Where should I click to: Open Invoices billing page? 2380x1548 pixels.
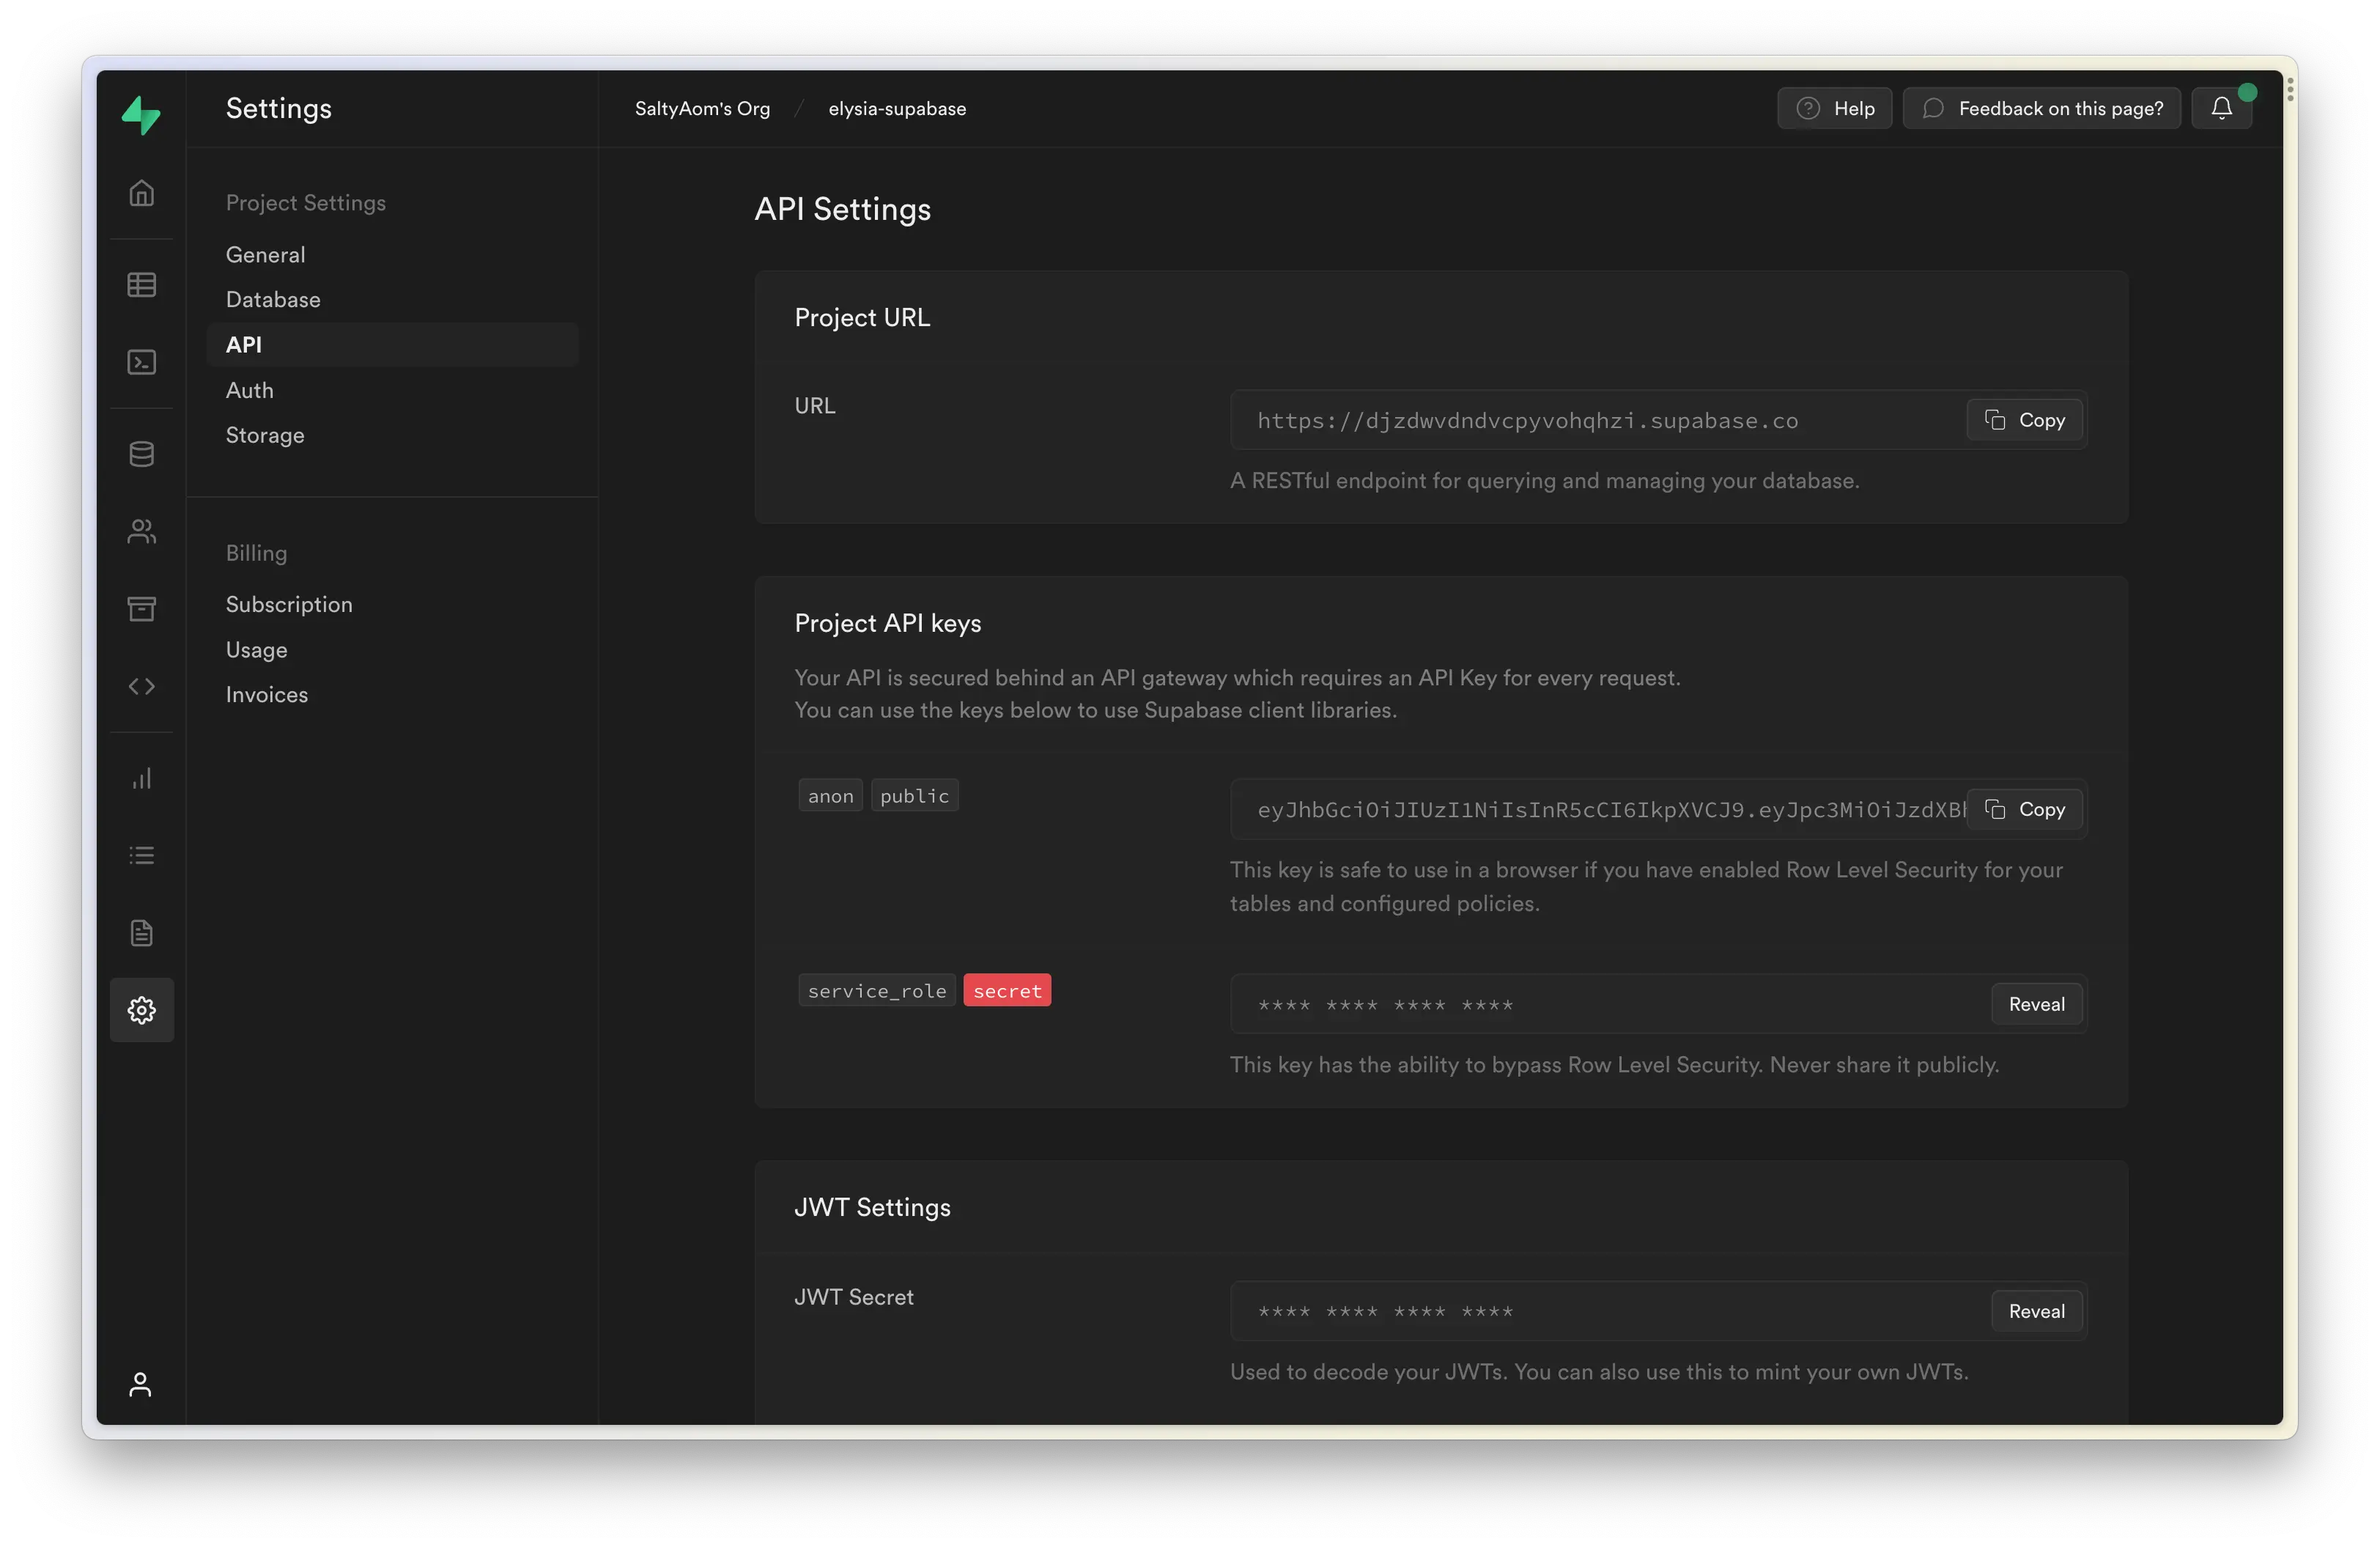click(x=267, y=694)
